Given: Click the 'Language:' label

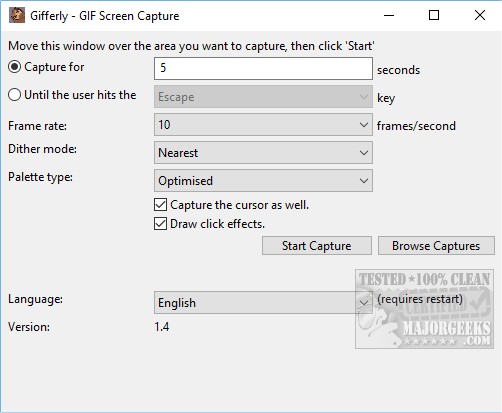Looking at the screenshot, I should 35,299.
